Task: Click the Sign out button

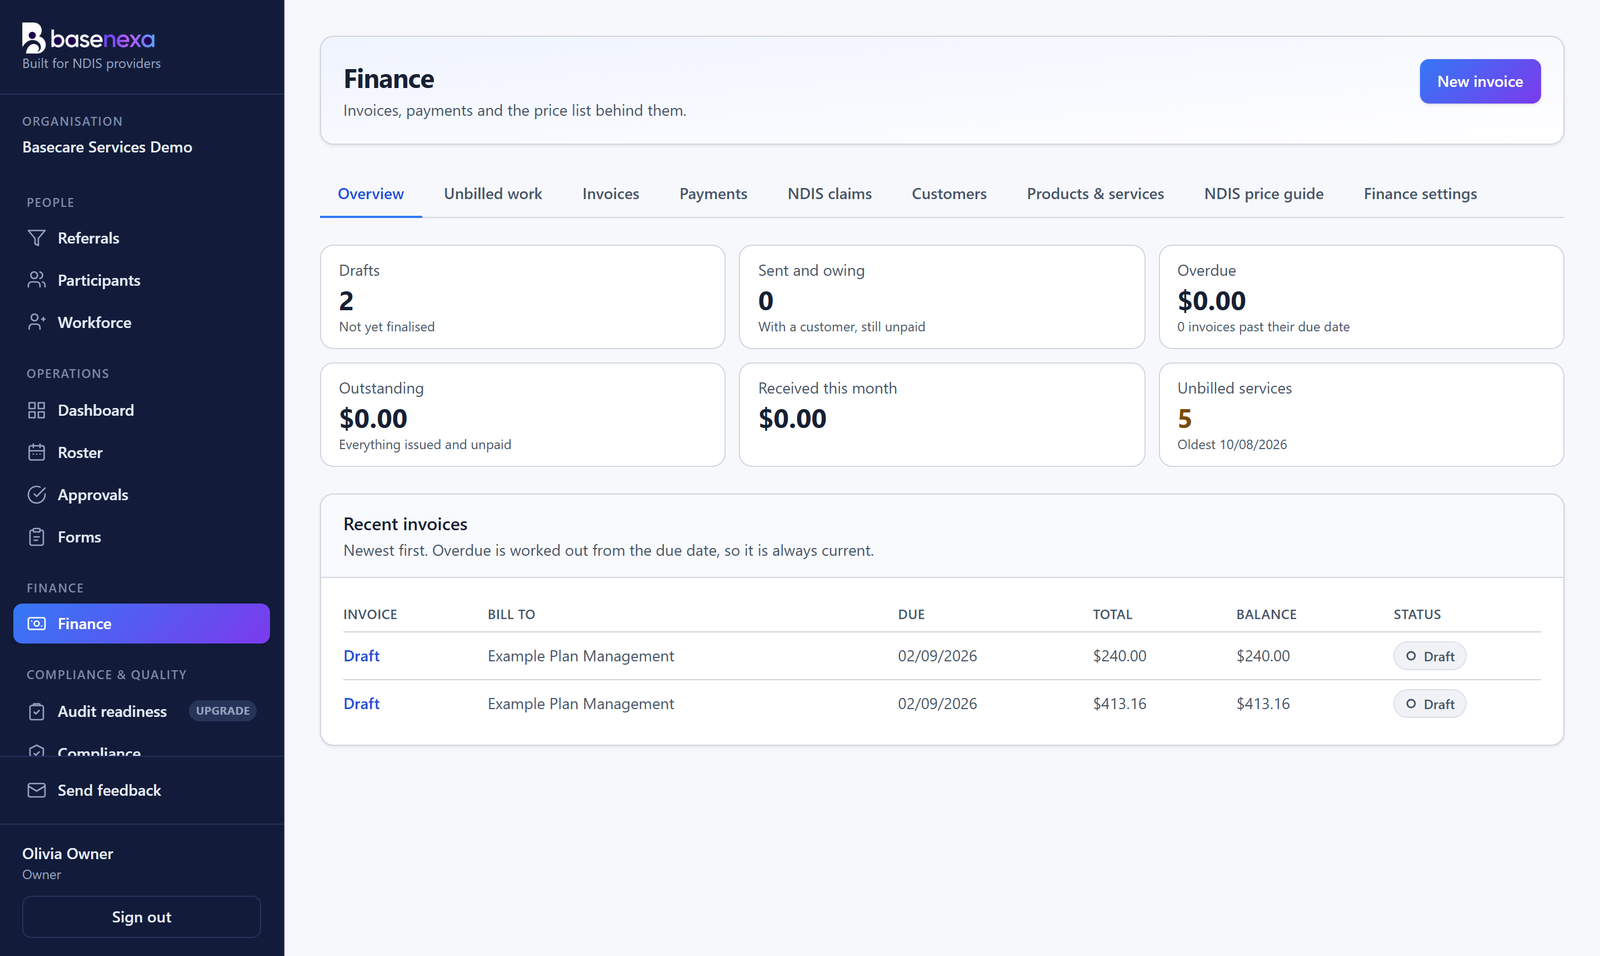Action: click(141, 917)
